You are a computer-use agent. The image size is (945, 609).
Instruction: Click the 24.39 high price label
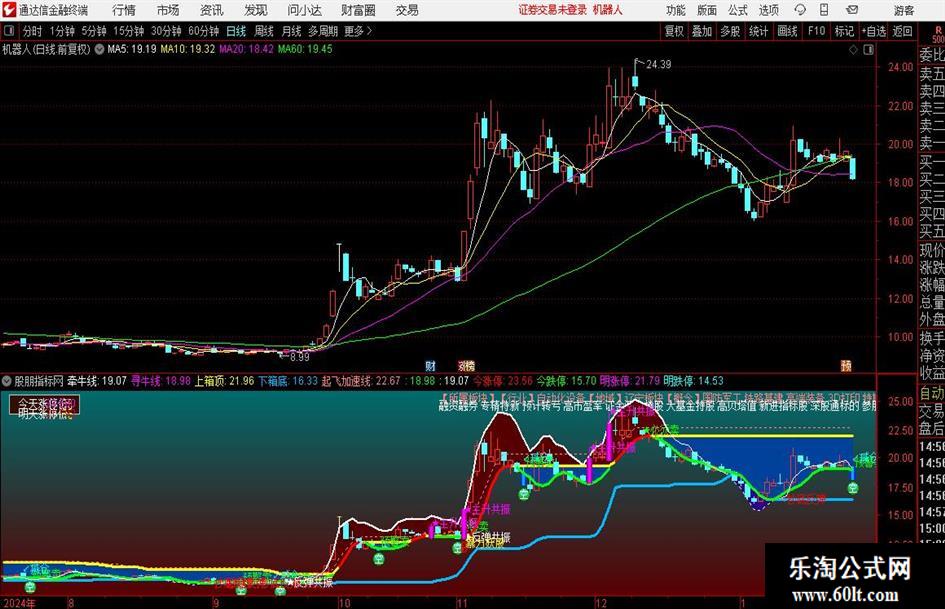tap(659, 64)
